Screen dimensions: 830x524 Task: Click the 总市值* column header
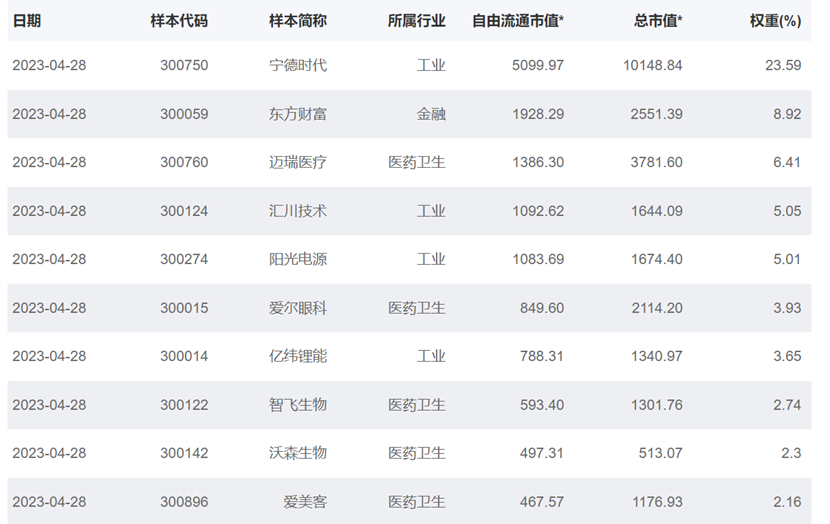pos(658,21)
